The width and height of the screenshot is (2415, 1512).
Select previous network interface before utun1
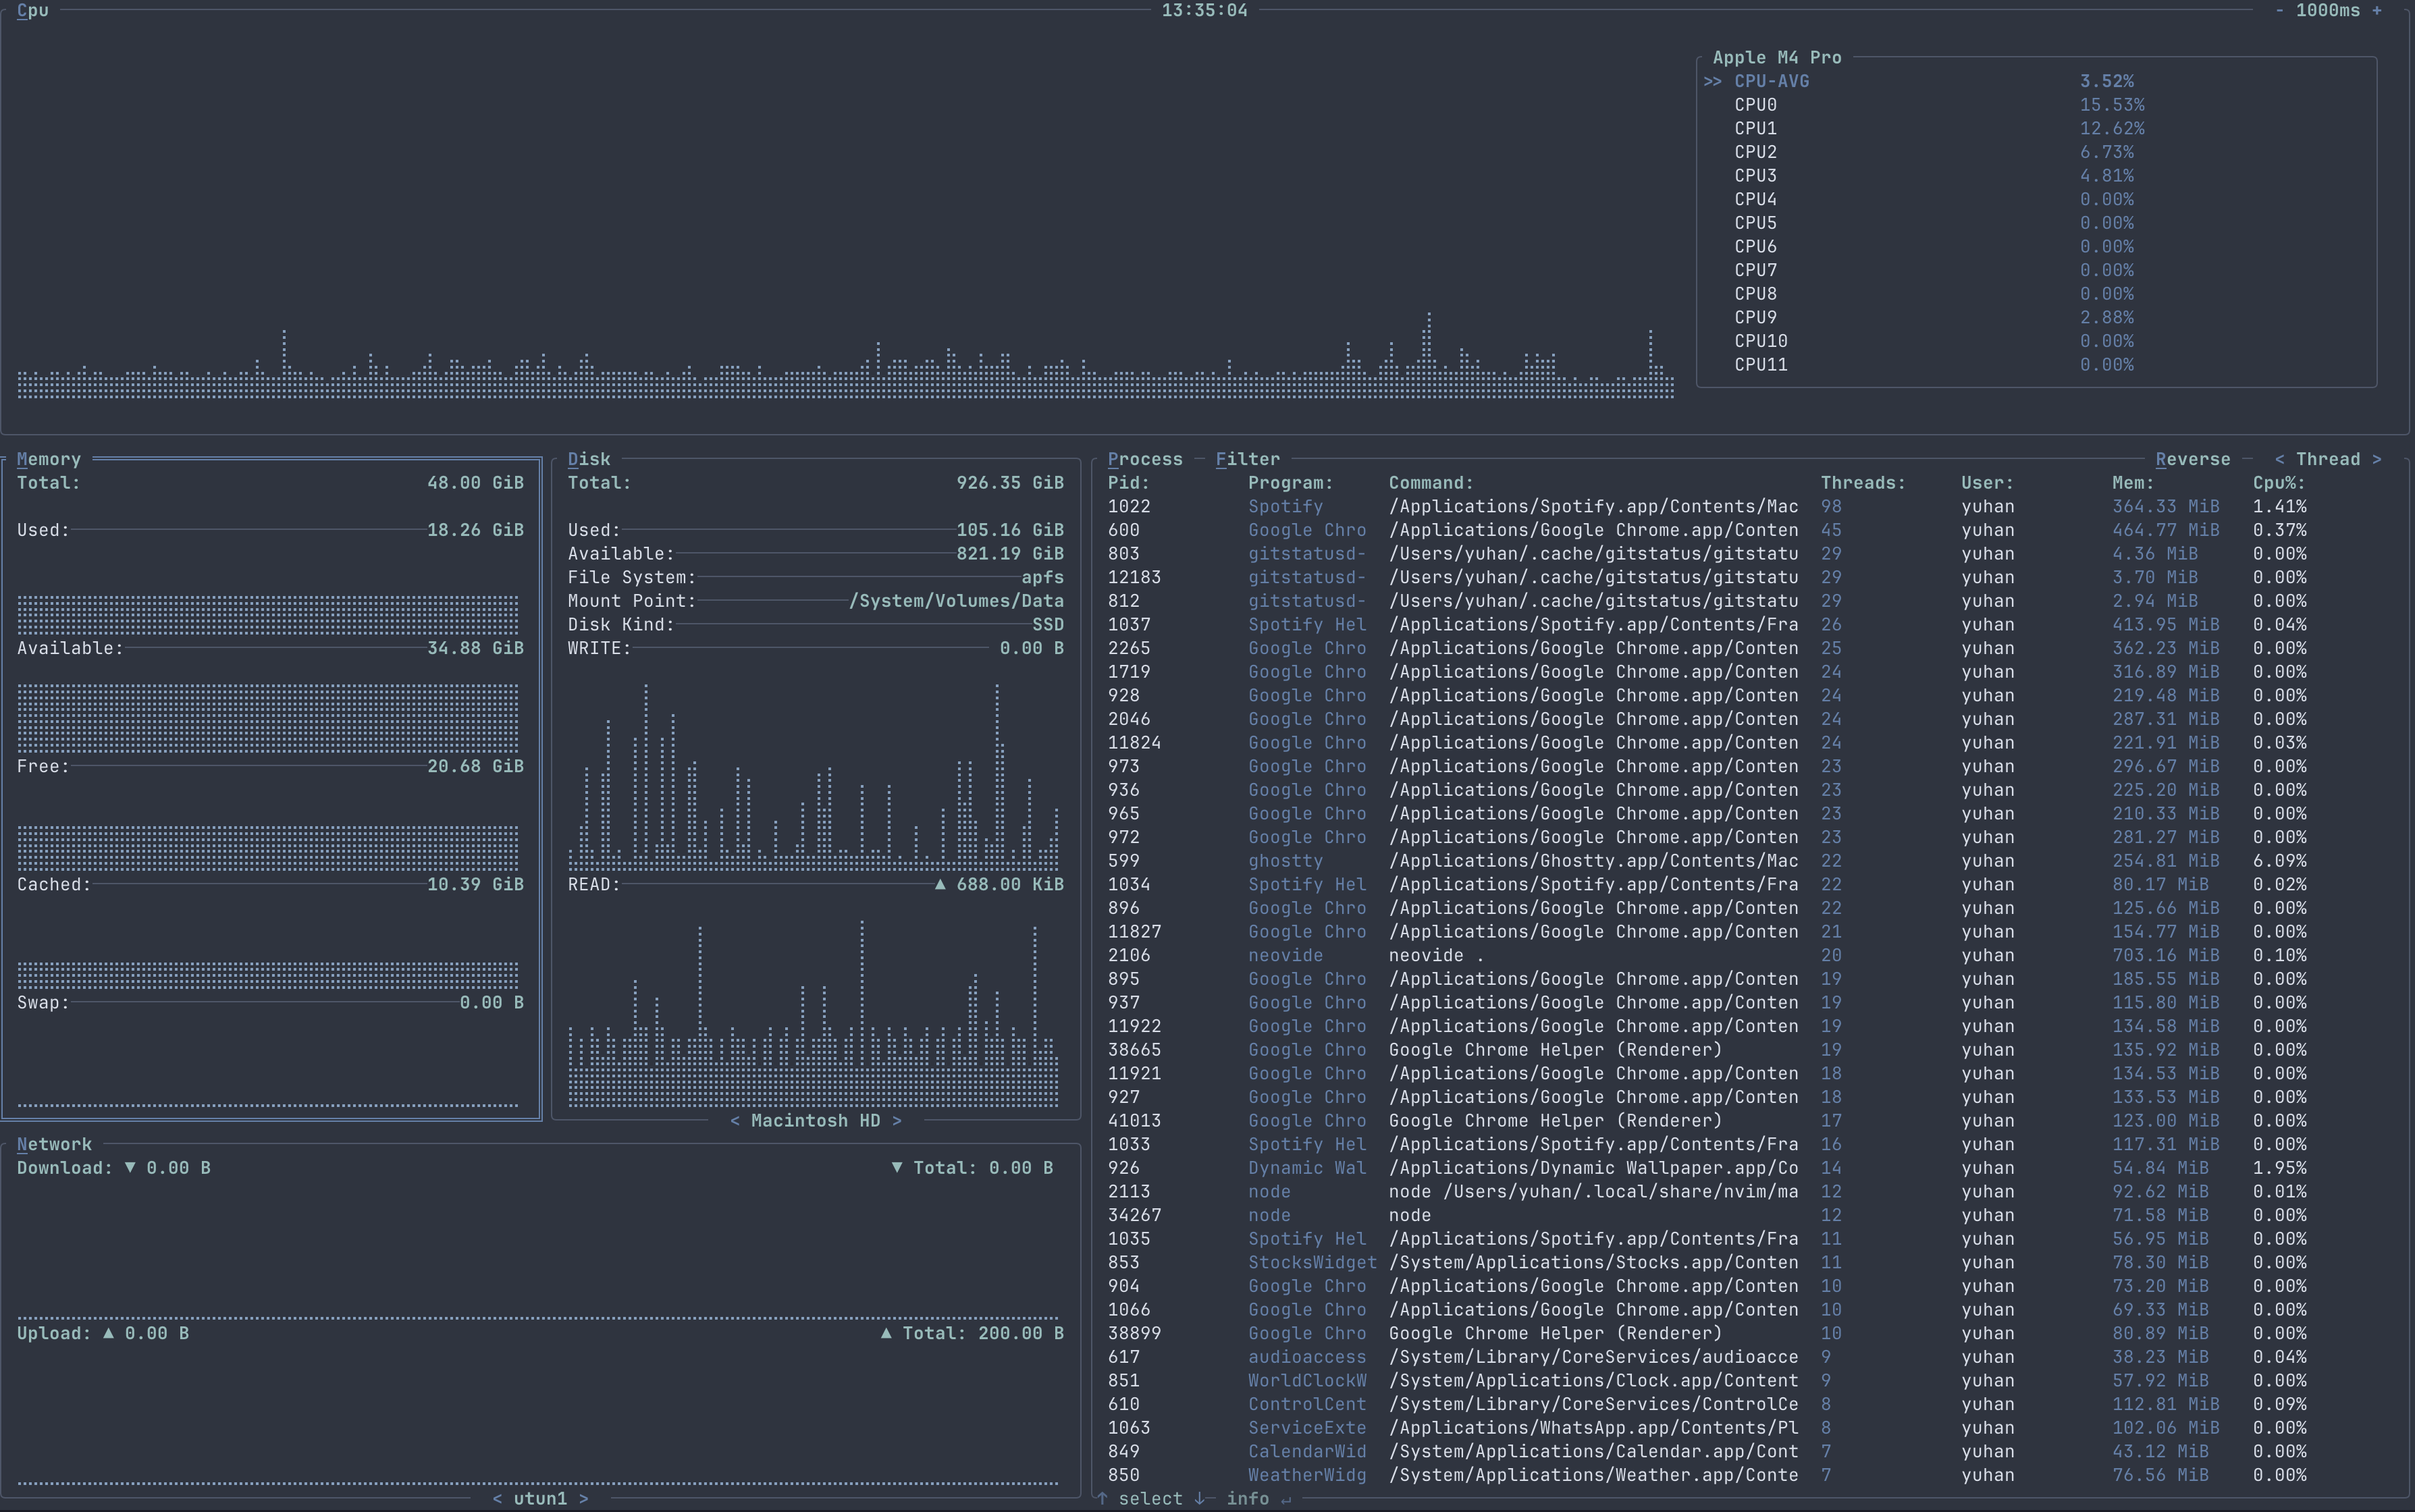click(497, 1499)
